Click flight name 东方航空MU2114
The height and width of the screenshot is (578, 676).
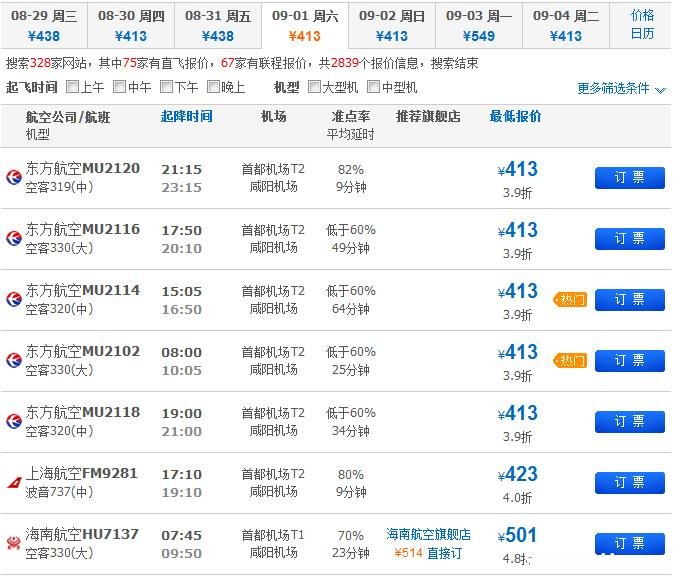pos(82,290)
